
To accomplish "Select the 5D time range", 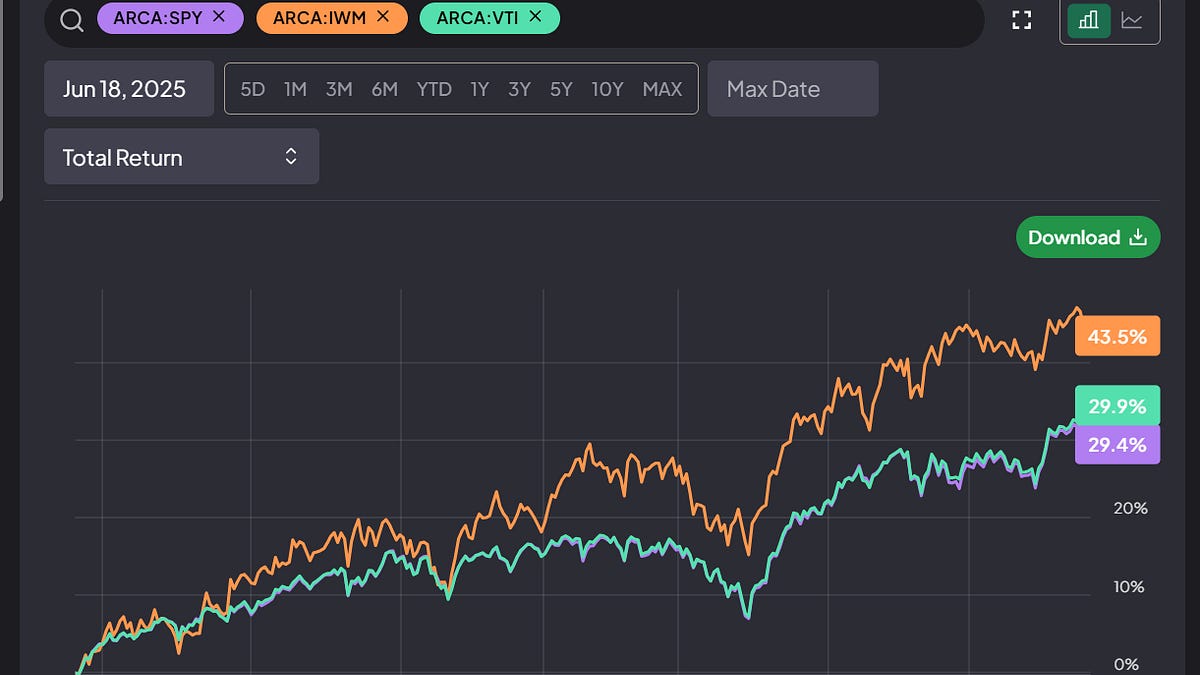I will 253,89.
